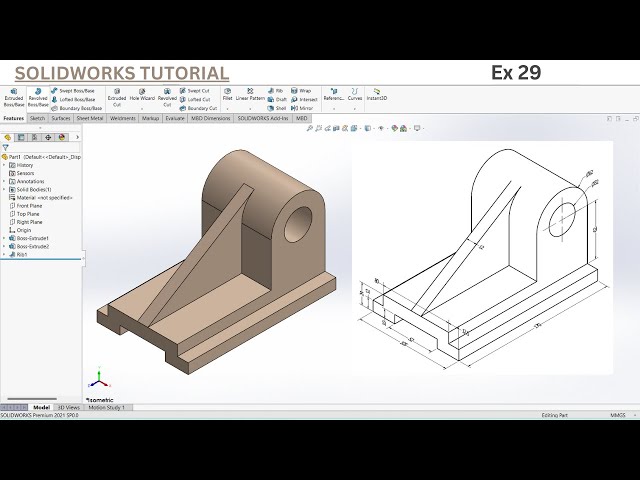Open the ConfigurationManager panel tab
640x480 pixels.
point(35,138)
